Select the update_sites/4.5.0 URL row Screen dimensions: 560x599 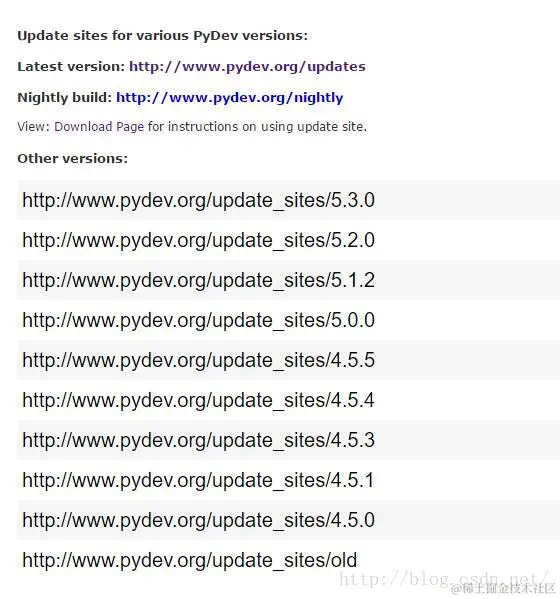288,520
